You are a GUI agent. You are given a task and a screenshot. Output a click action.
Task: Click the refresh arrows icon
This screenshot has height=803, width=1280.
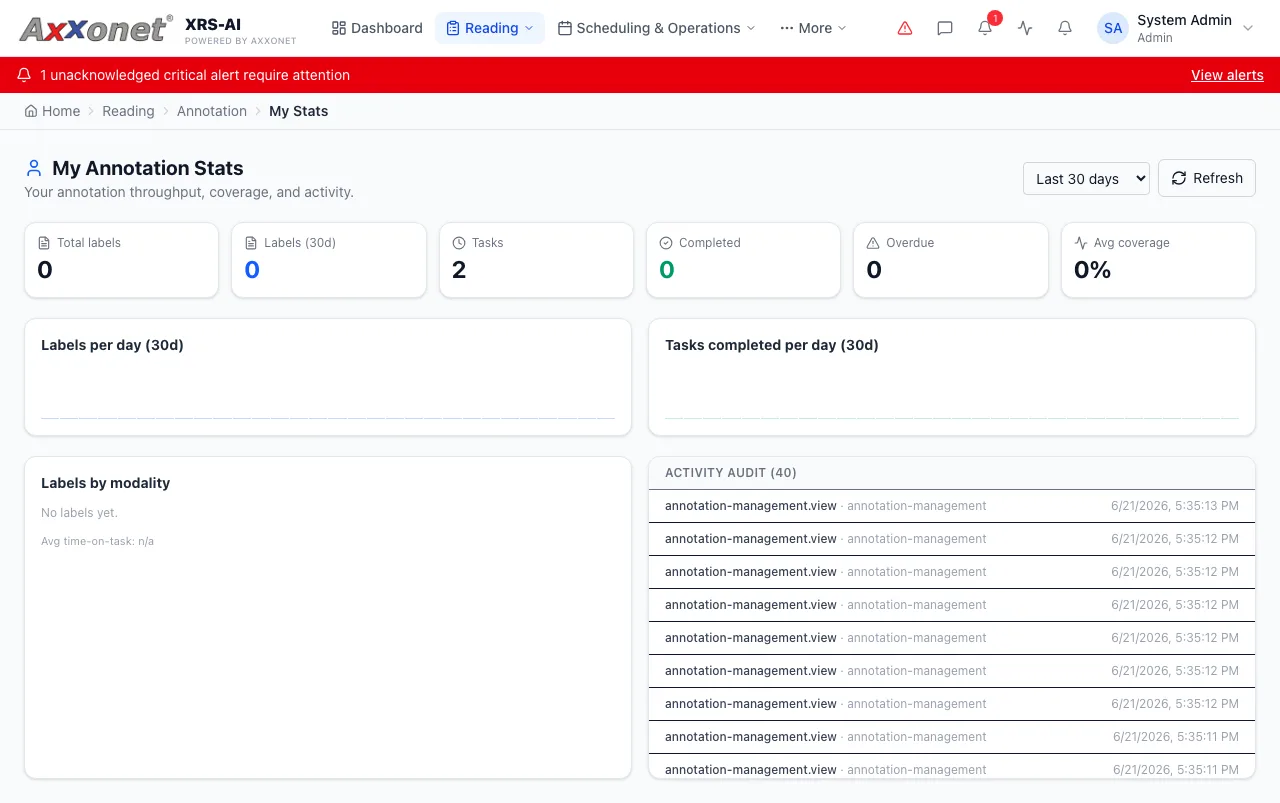point(1179,178)
